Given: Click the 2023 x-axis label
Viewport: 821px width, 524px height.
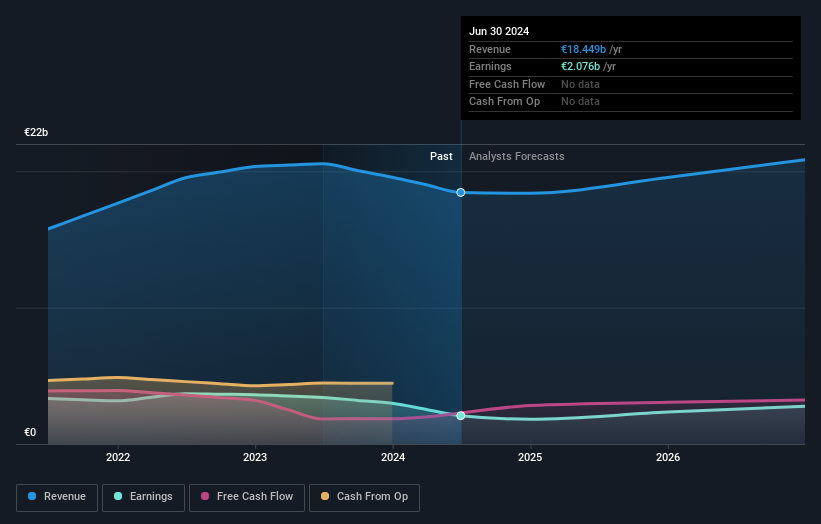Looking at the screenshot, I should (x=255, y=458).
